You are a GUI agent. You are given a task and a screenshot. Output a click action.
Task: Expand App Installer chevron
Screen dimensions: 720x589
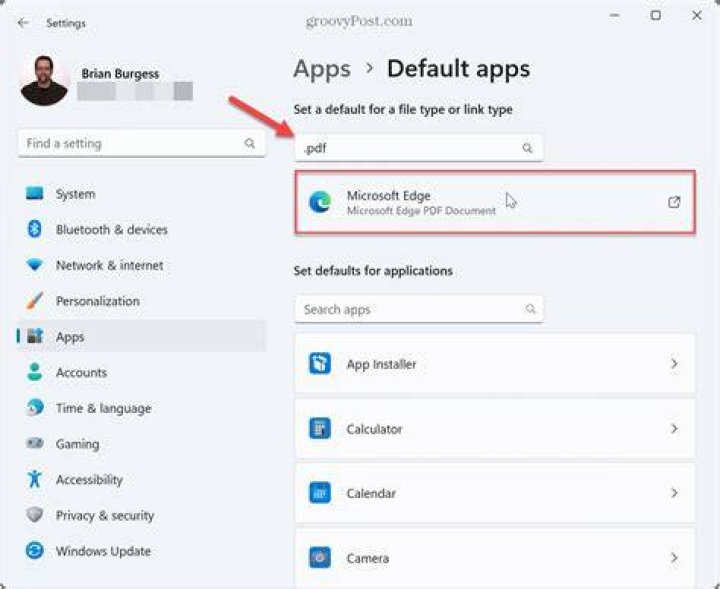pyautogui.click(x=674, y=364)
